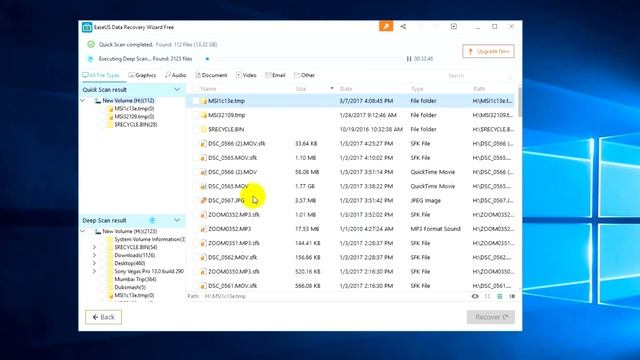Switch to list details view icon
This screenshot has height=360, width=640.
click(x=500, y=296)
